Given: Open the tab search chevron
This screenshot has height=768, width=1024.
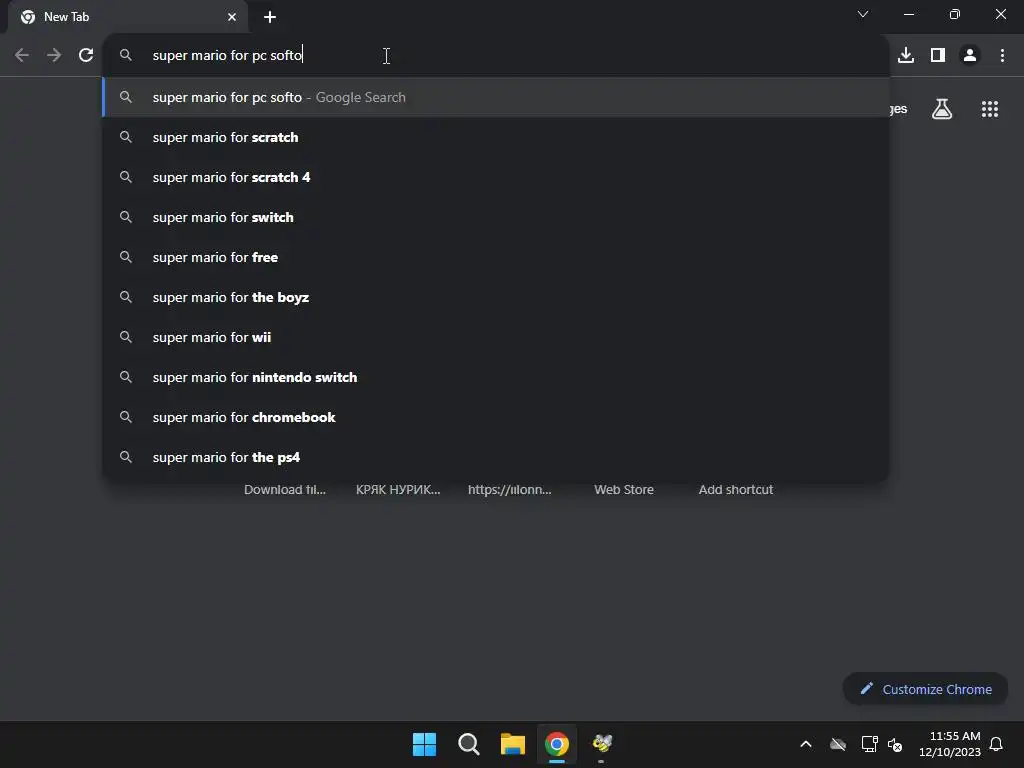Looking at the screenshot, I should coord(863,14).
